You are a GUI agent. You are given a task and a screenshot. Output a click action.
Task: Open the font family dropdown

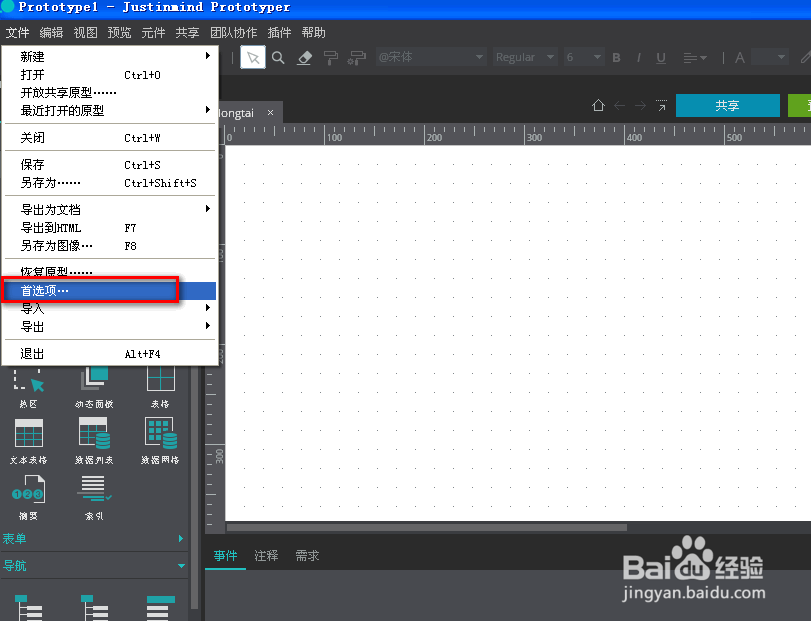[x=431, y=57]
